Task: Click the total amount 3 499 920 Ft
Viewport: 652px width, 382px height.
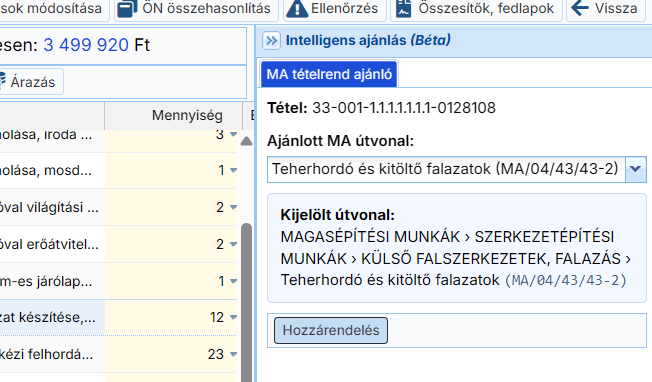Action: [x=96, y=45]
